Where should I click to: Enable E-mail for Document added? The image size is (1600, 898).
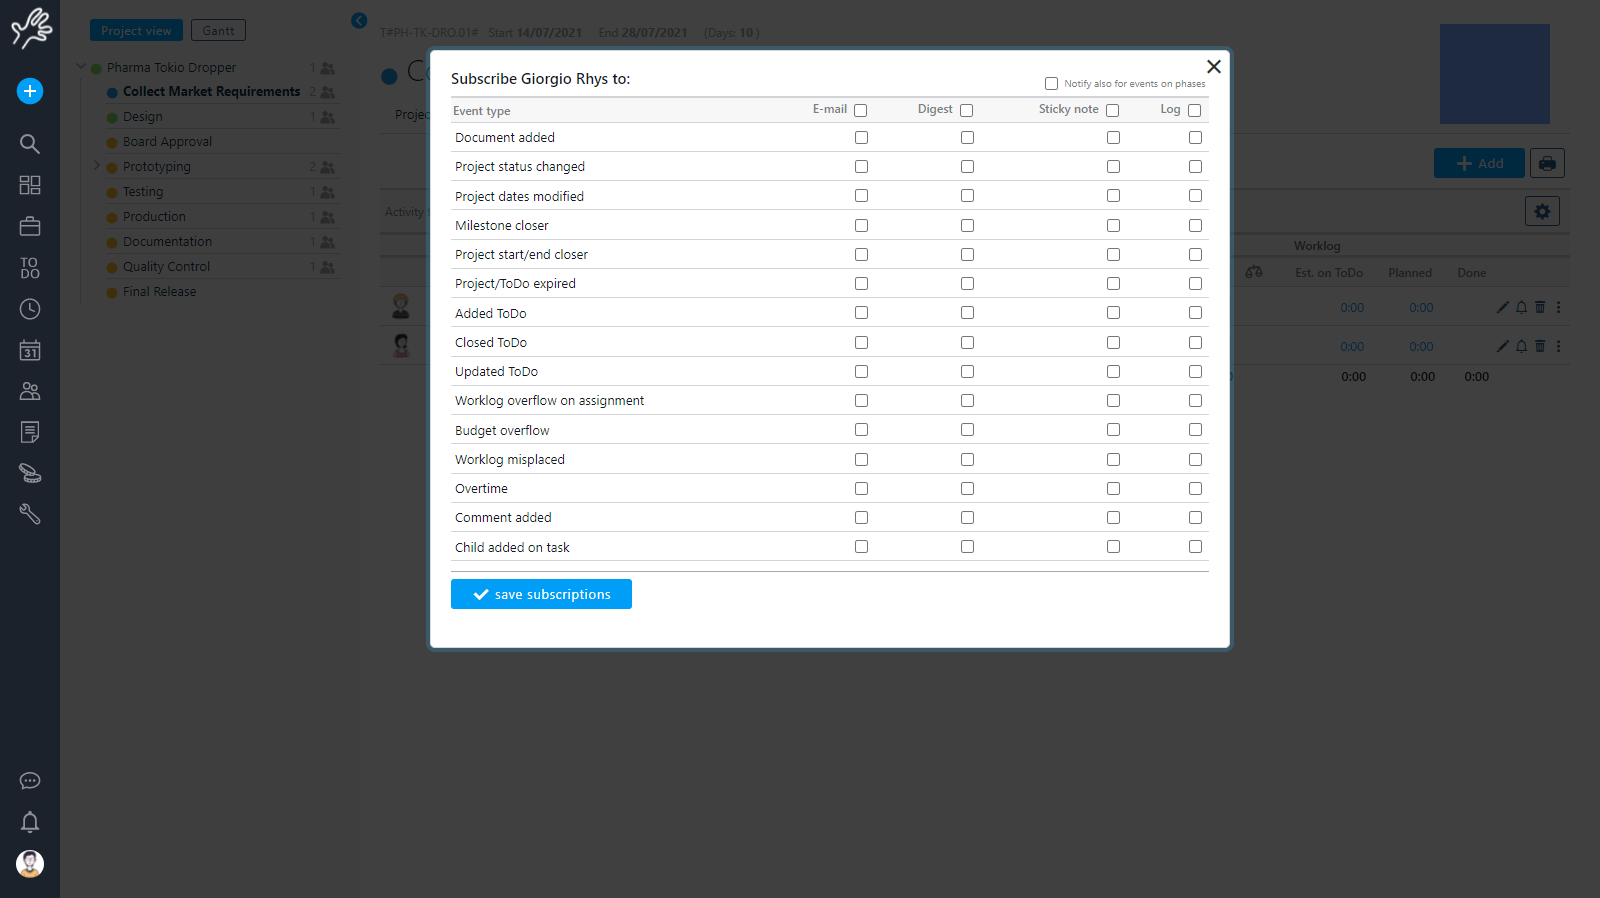click(861, 138)
